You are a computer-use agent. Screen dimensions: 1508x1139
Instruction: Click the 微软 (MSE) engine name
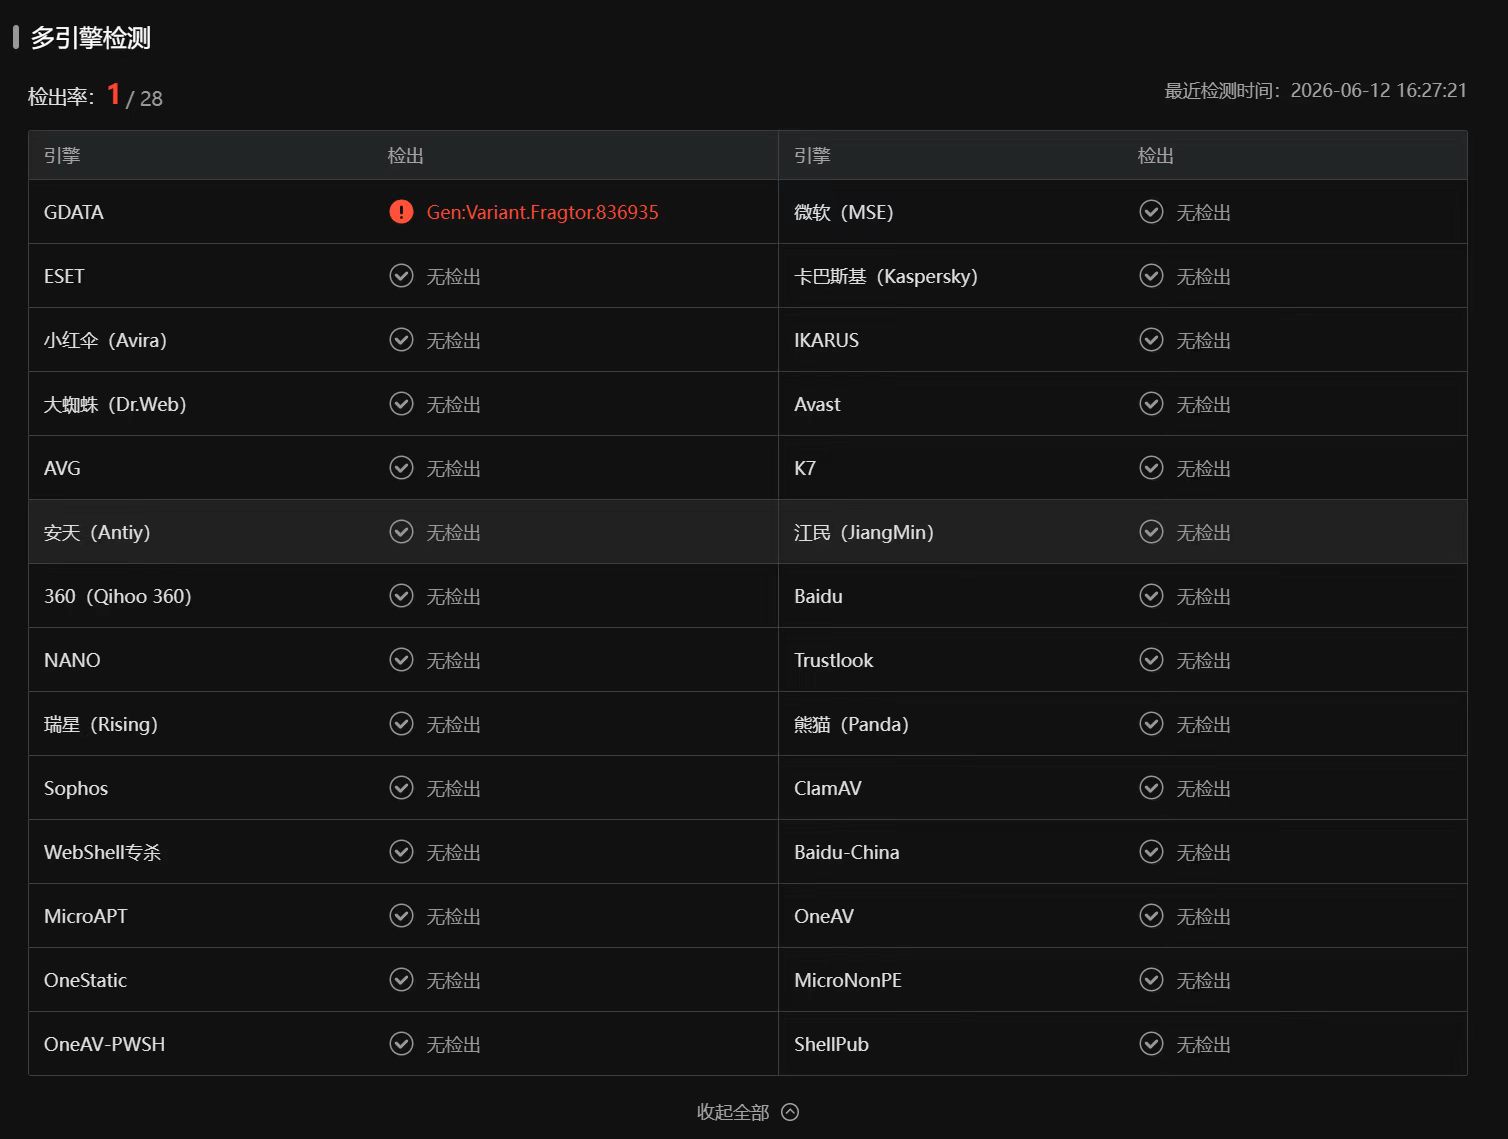point(844,212)
